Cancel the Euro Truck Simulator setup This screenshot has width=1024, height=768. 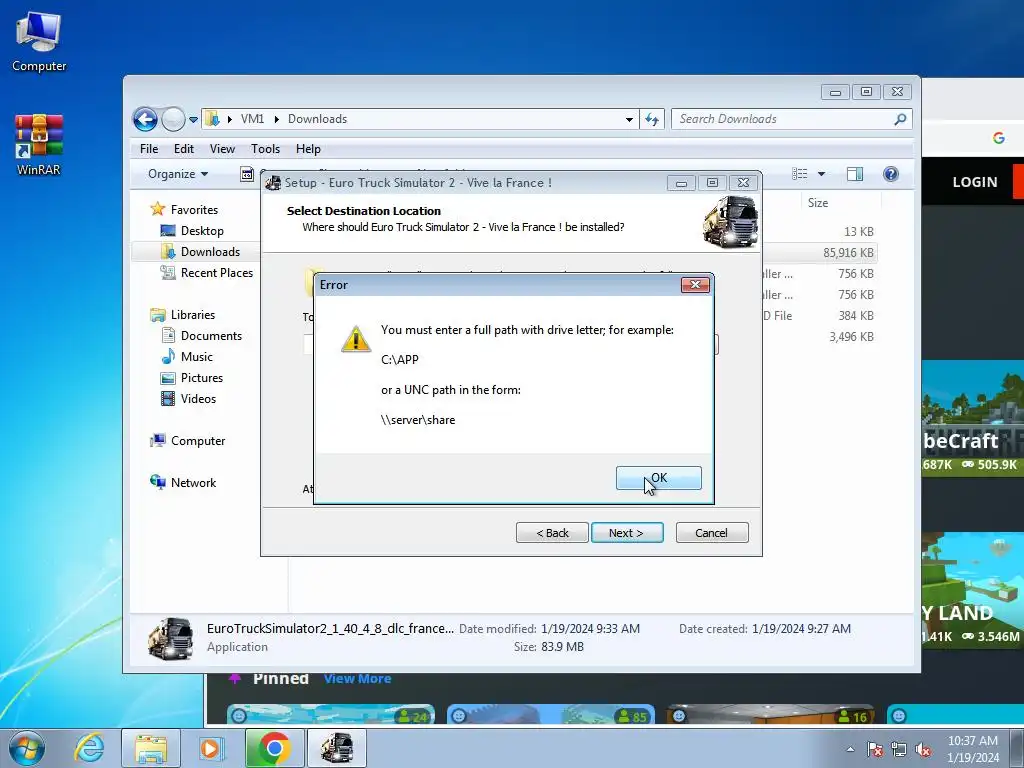(x=712, y=533)
